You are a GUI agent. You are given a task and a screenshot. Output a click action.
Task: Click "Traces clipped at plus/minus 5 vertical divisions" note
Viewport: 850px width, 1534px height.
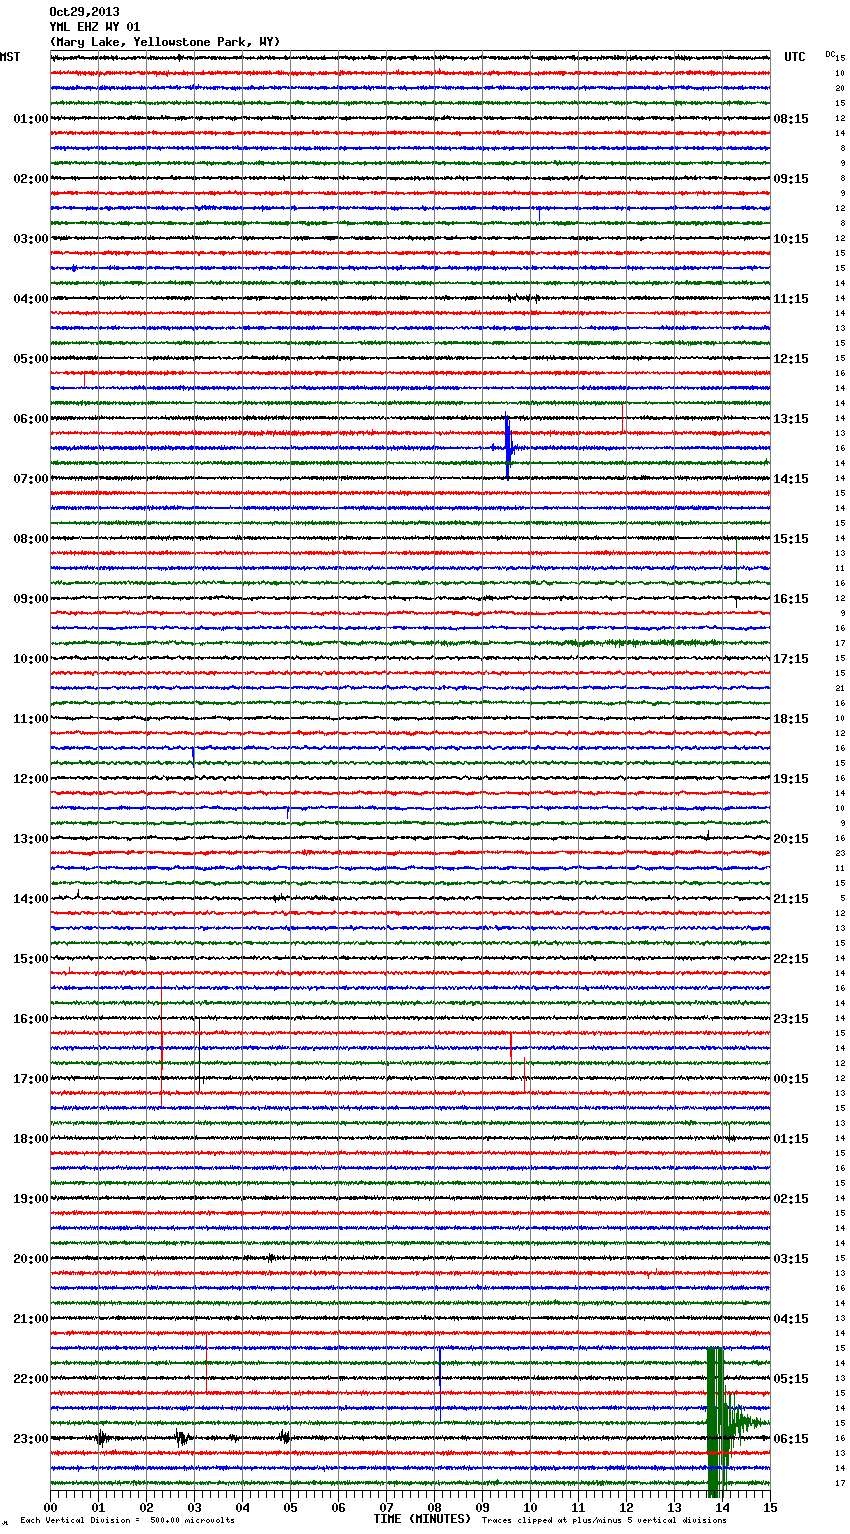tap(604, 1521)
